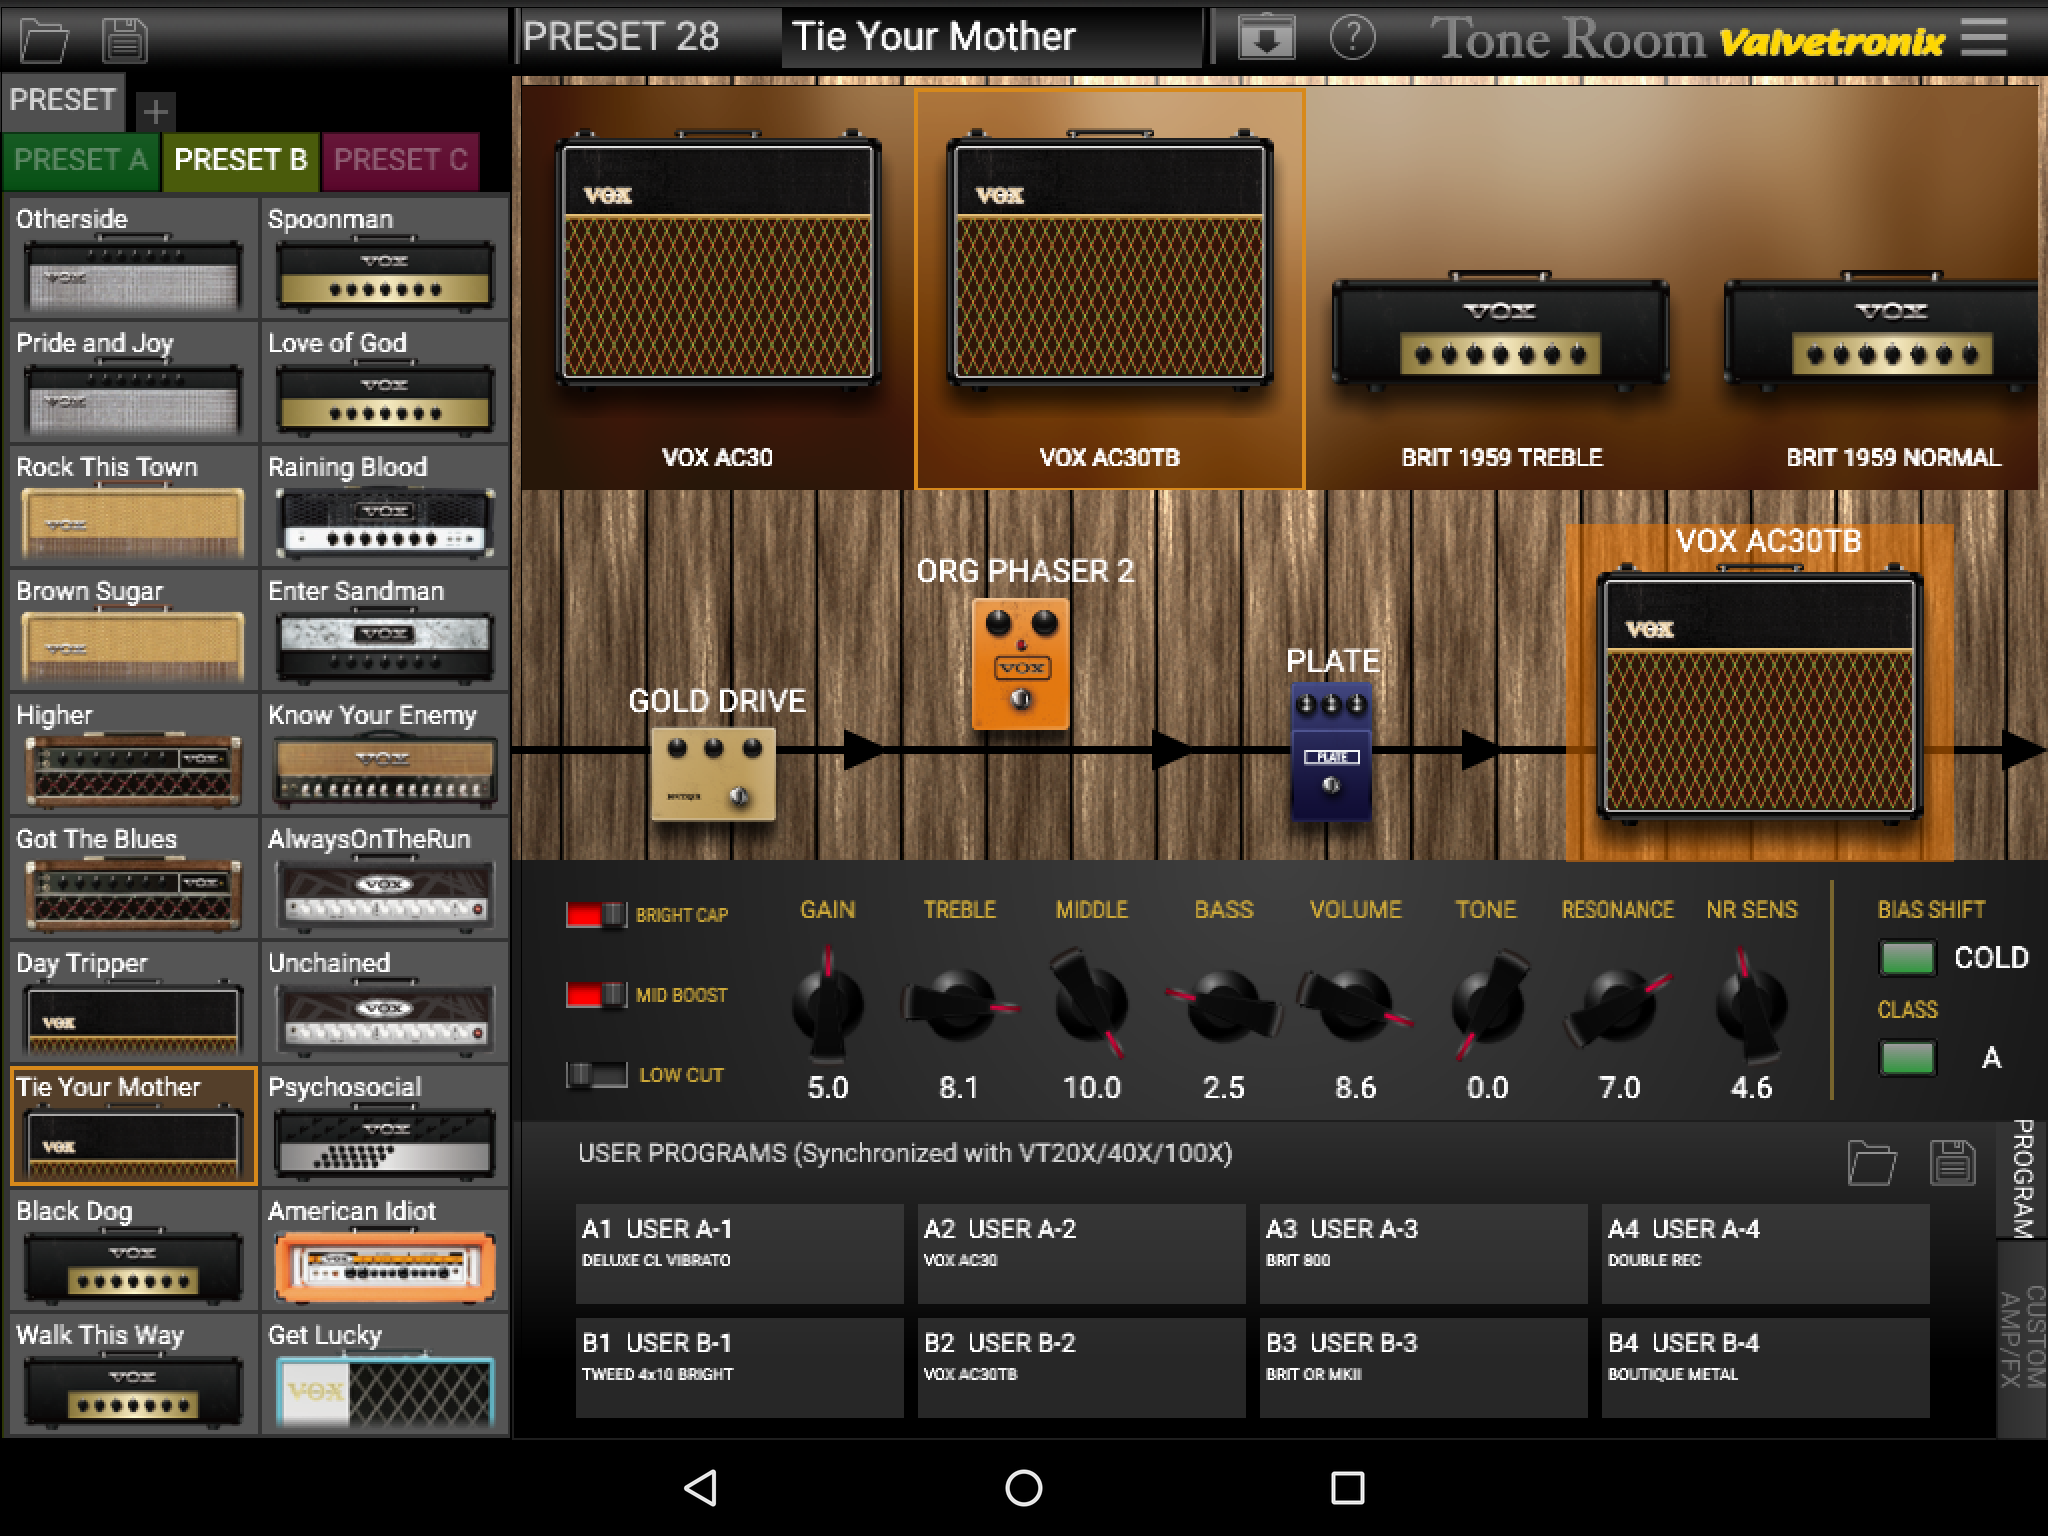Viewport: 2048px width, 1536px height.
Task: Load user program A2 USER A-2
Action: (1081, 1253)
